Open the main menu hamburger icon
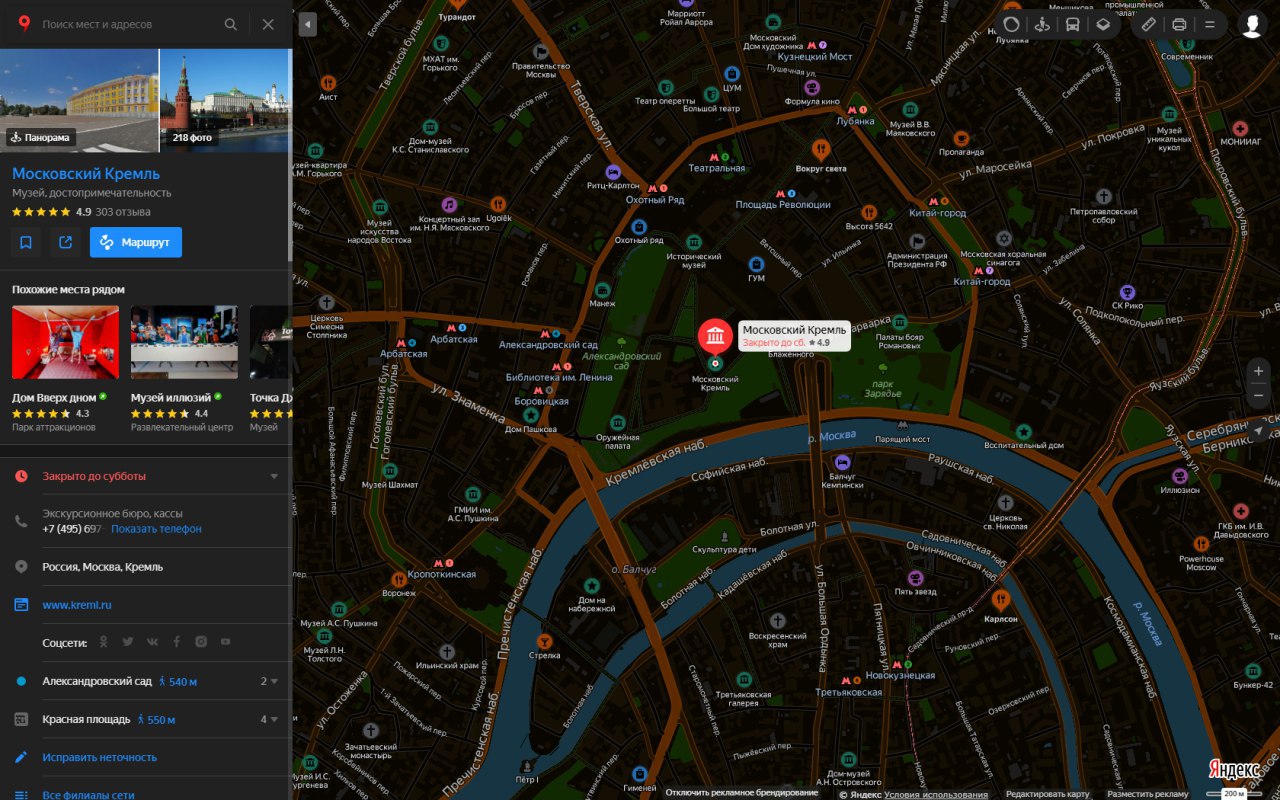 [x=1210, y=24]
